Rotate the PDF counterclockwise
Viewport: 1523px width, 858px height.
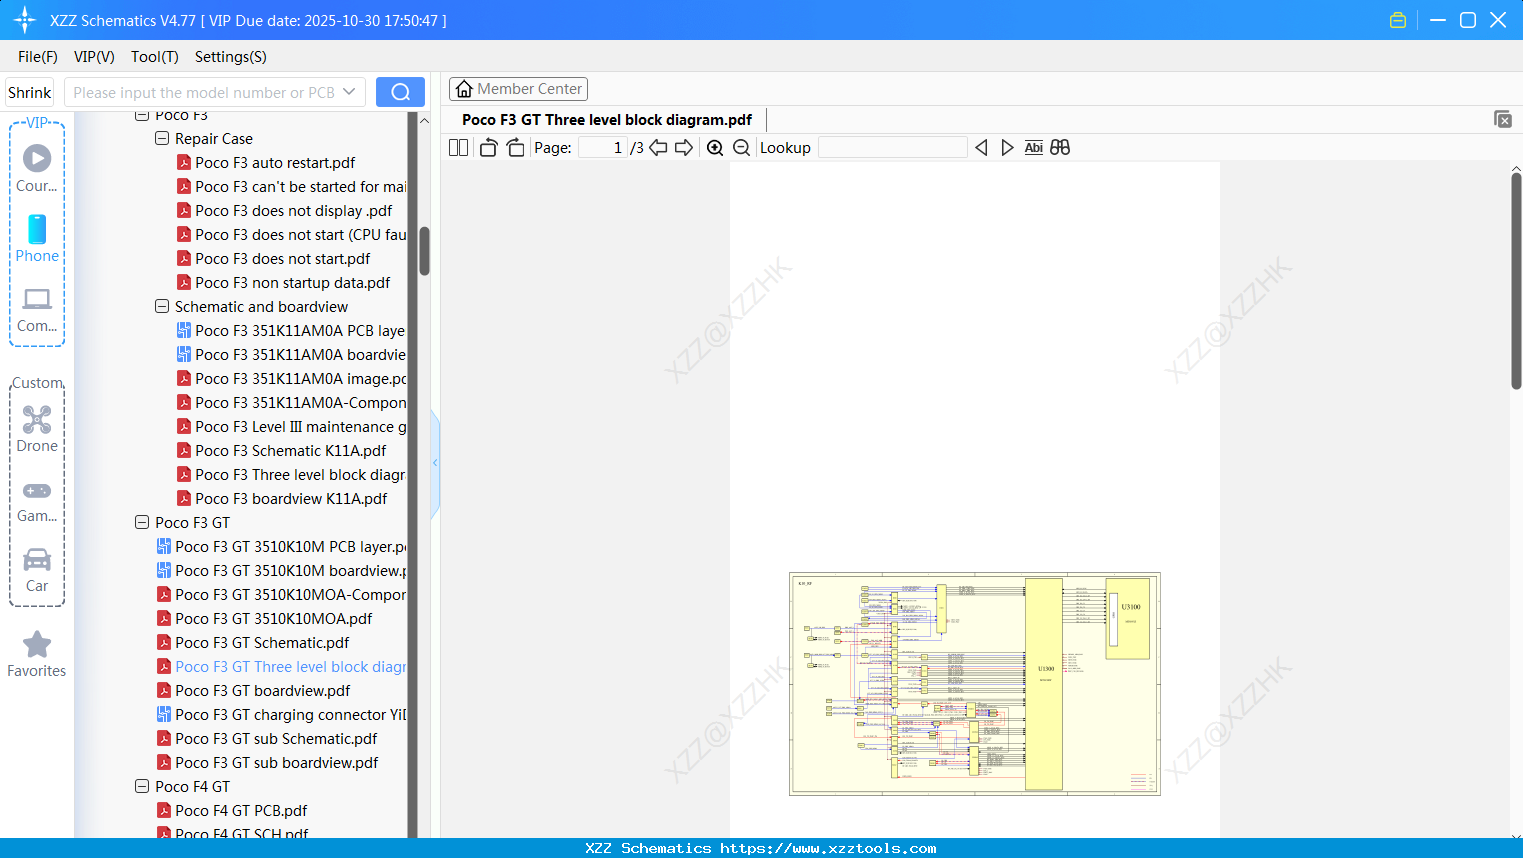coord(487,147)
